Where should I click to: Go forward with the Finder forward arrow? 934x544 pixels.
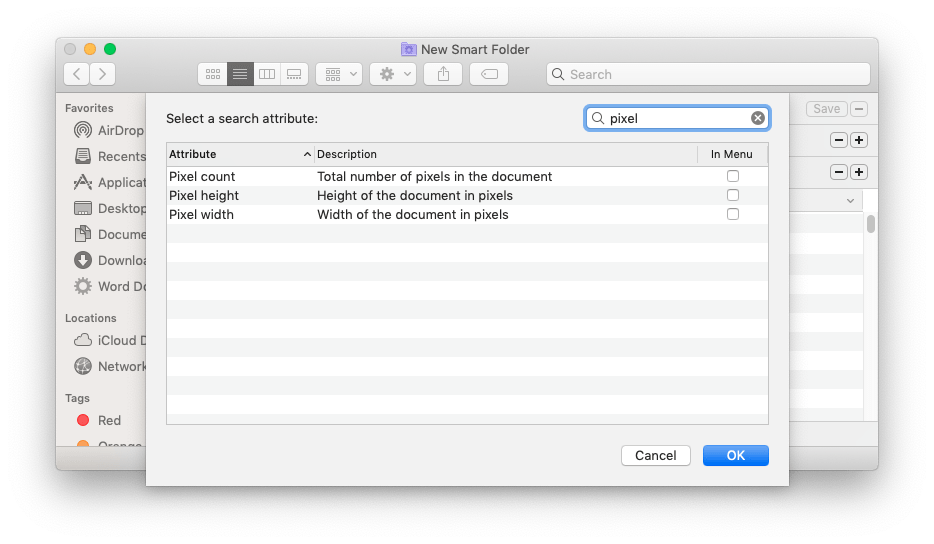[x=102, y=74]
